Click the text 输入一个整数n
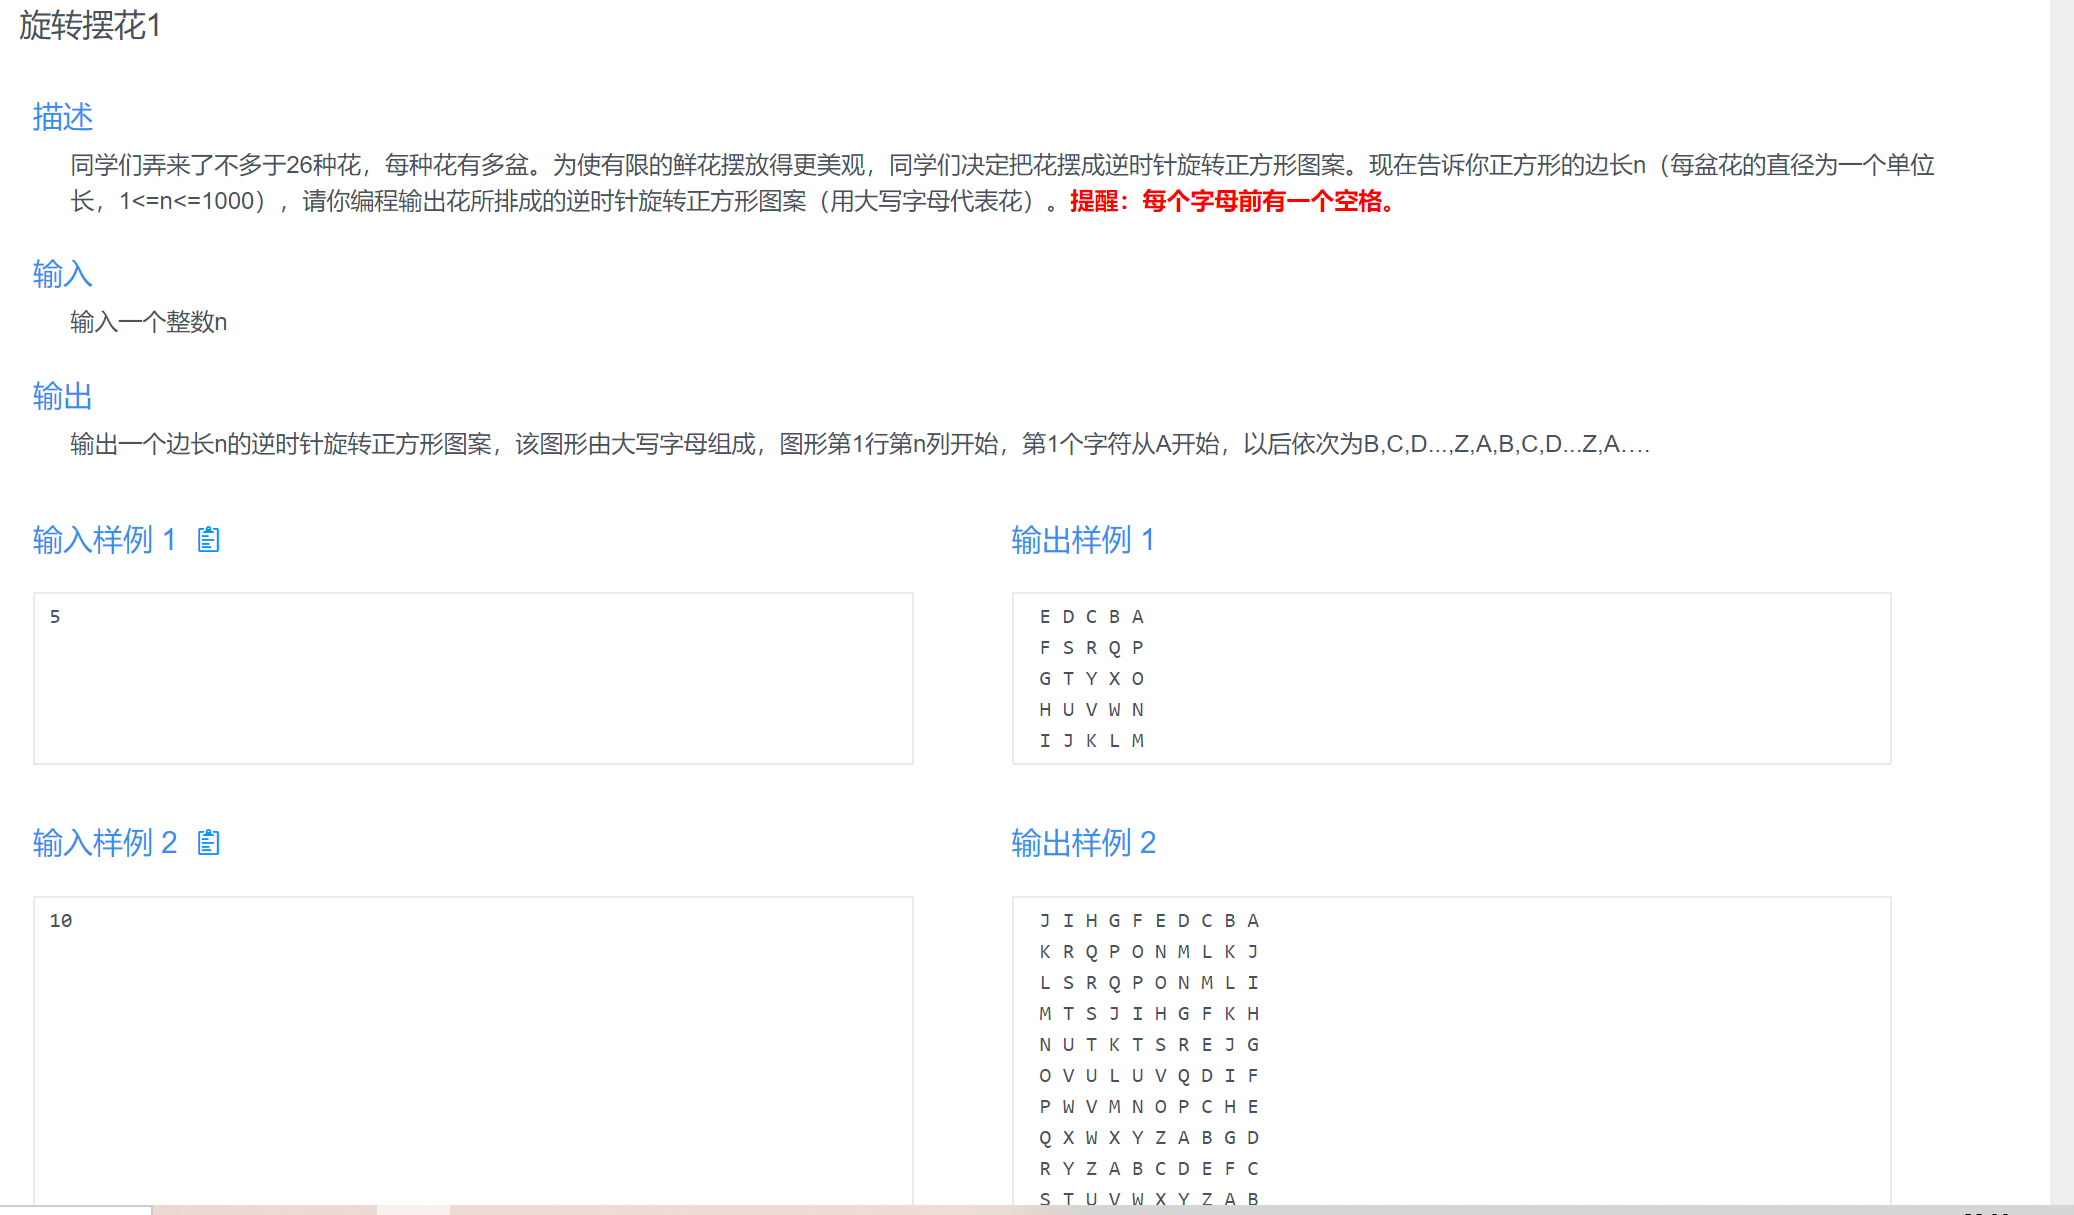Image resolution: width=2074 pixels, height=1215 pixels. 148,322
